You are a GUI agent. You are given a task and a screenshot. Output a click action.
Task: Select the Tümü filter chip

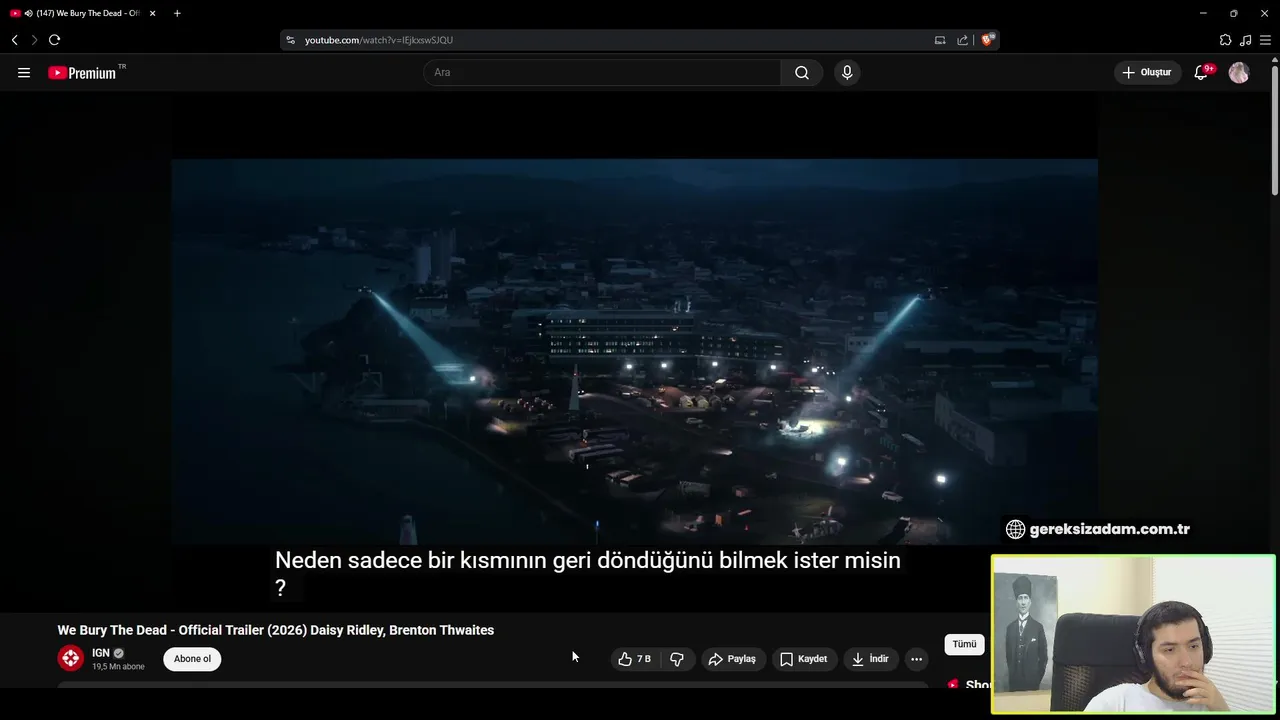click(964, 644)
